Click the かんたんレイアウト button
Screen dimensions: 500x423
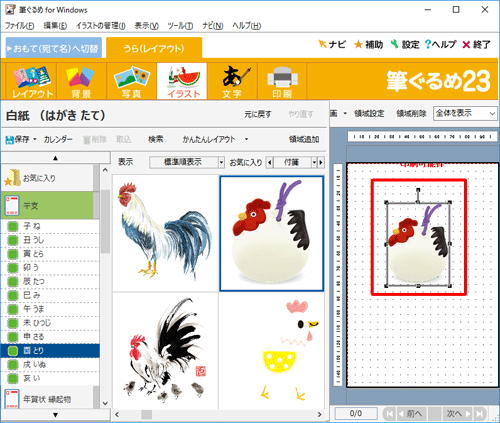(x=209, y=139)
